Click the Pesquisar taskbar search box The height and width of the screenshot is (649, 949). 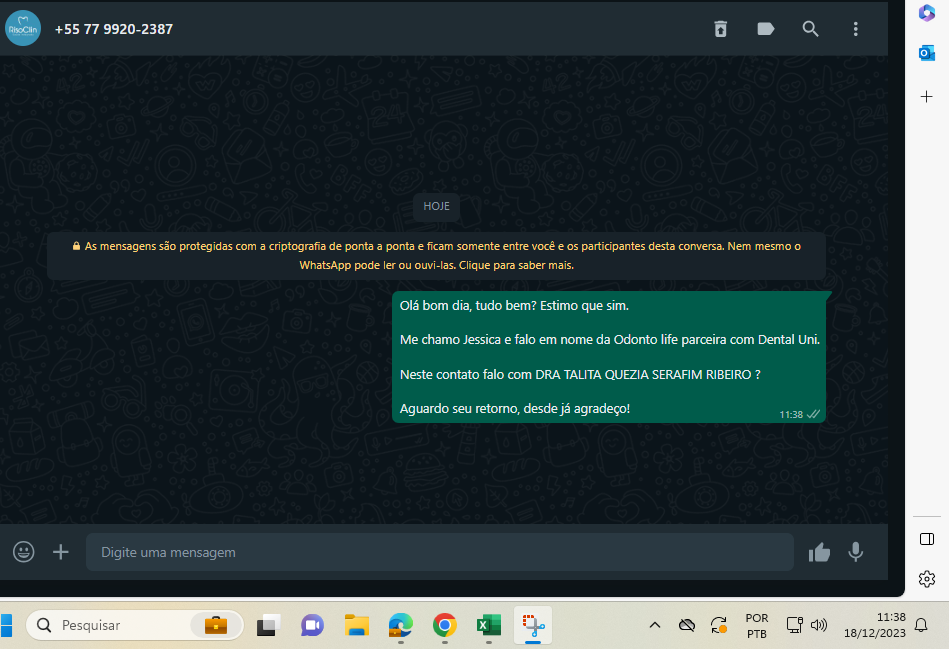(134, 625)
